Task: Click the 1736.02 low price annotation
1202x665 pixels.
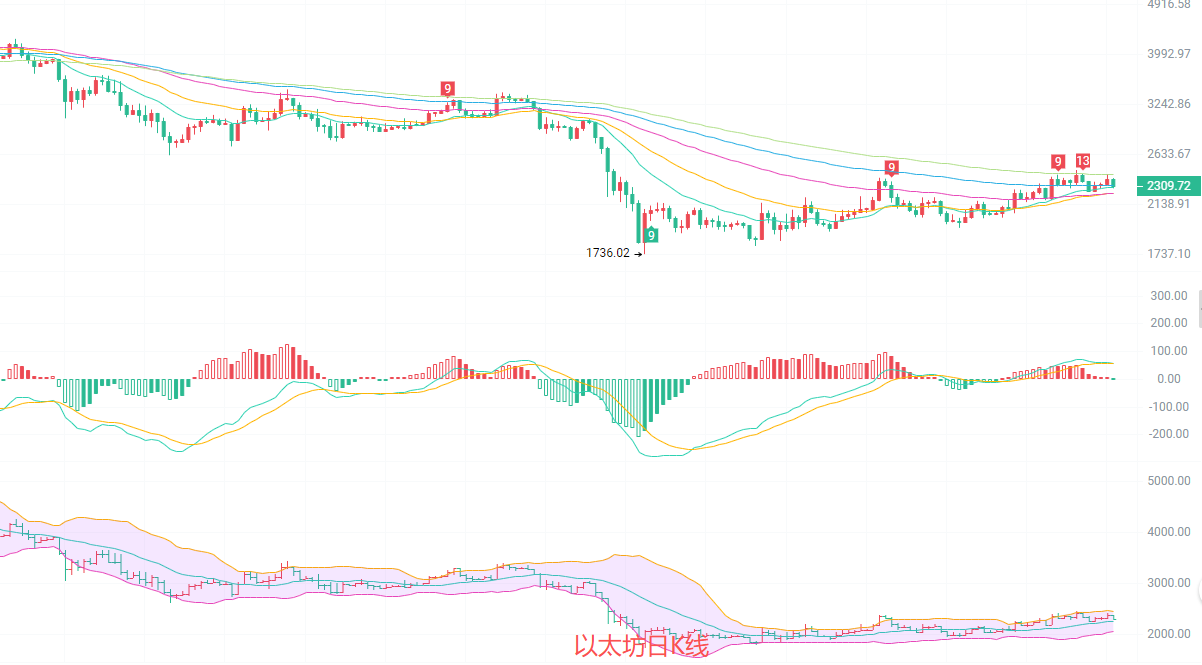Action: point(608,253)
